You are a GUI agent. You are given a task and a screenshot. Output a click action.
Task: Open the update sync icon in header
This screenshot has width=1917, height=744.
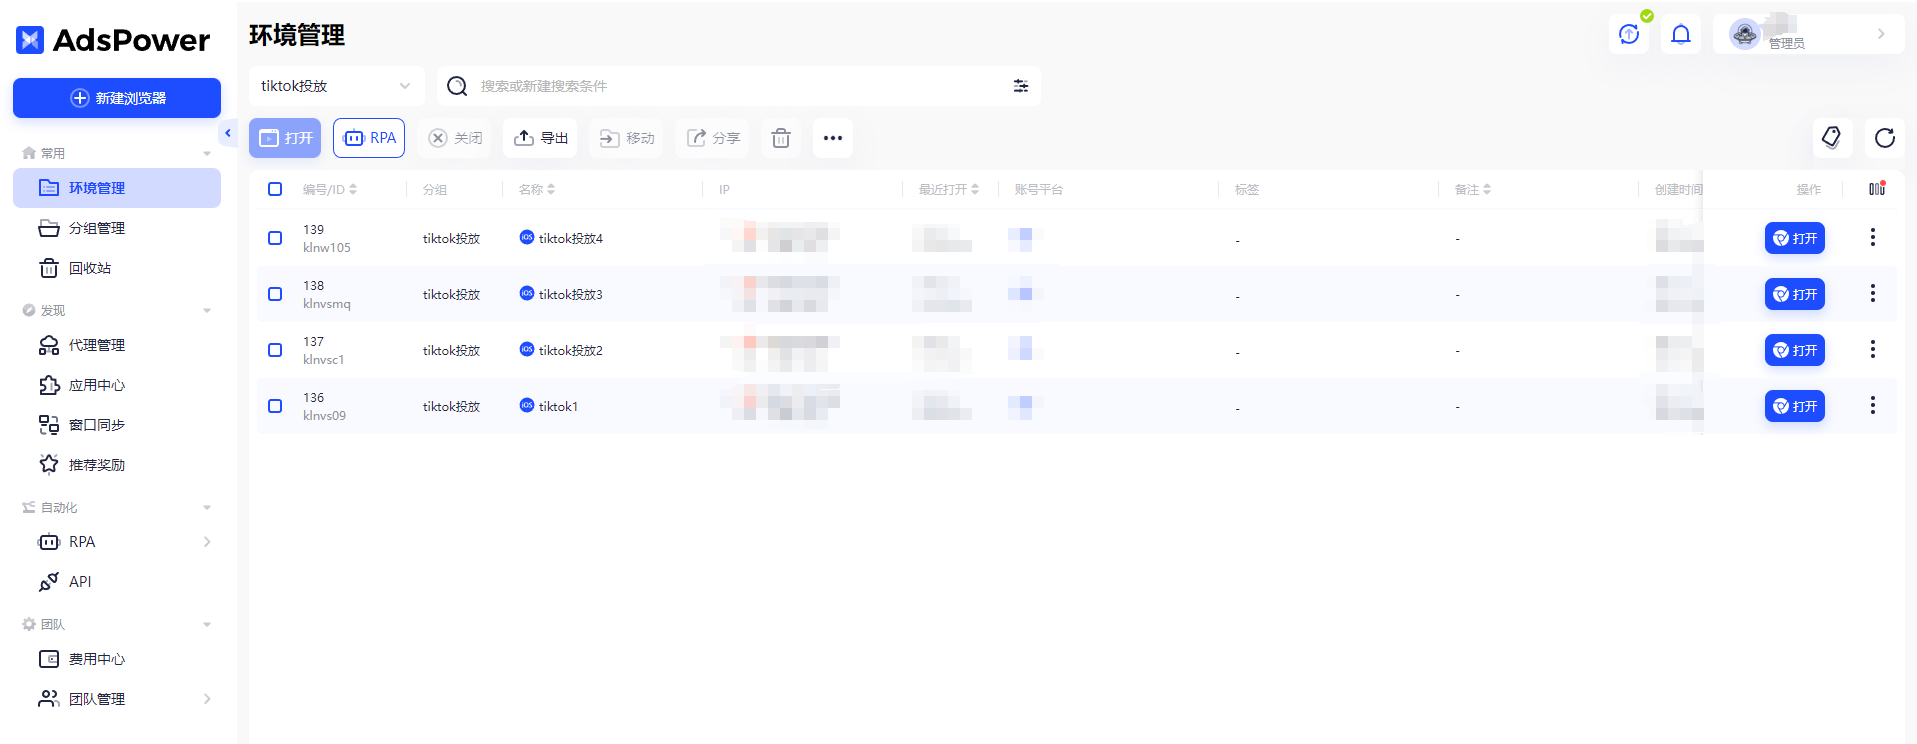[1629, 35]
